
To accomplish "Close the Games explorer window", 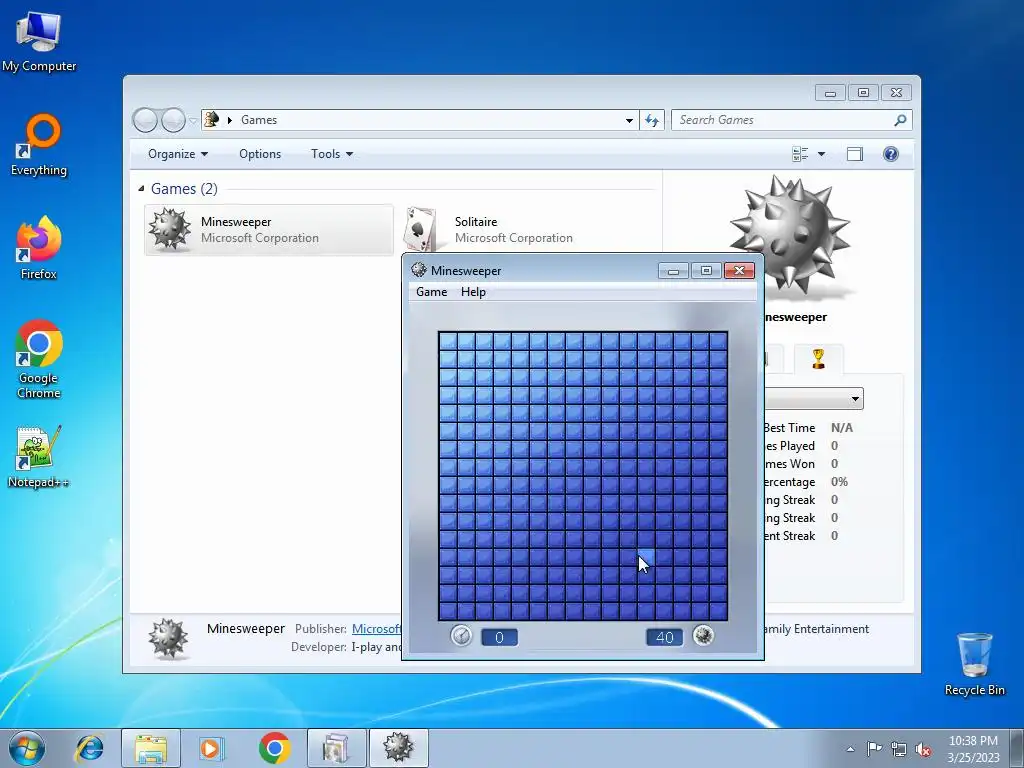I will [x=896, y=93].
